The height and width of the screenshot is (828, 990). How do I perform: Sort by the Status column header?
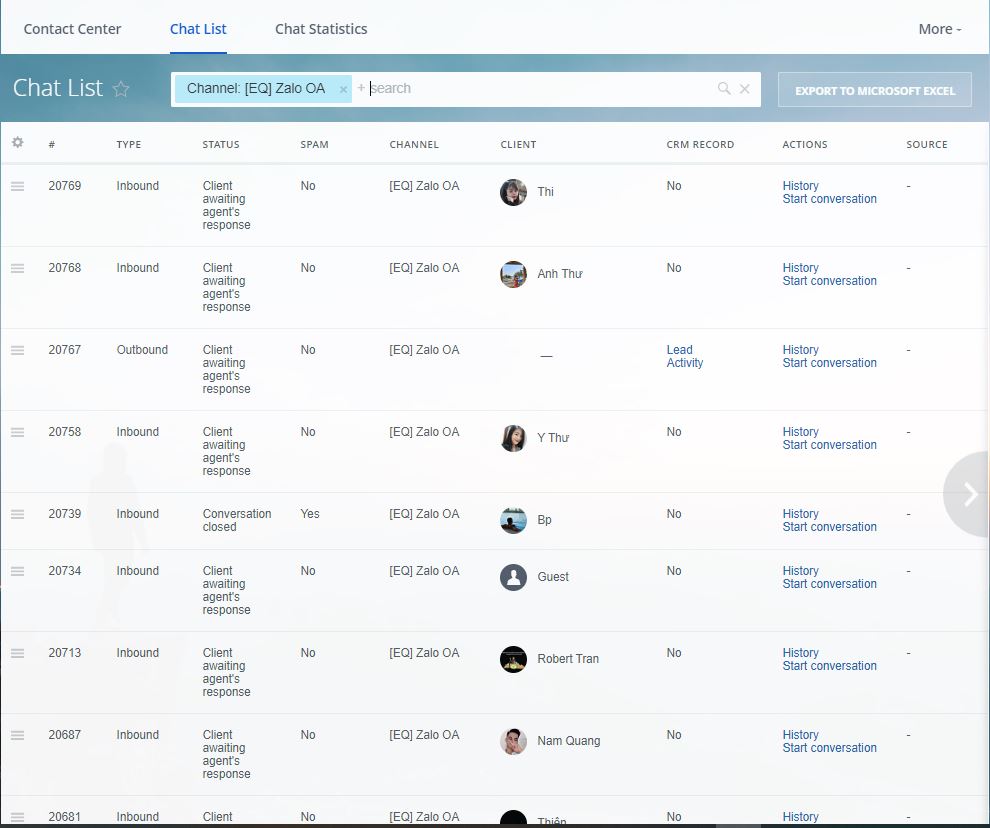pos(221,144)
